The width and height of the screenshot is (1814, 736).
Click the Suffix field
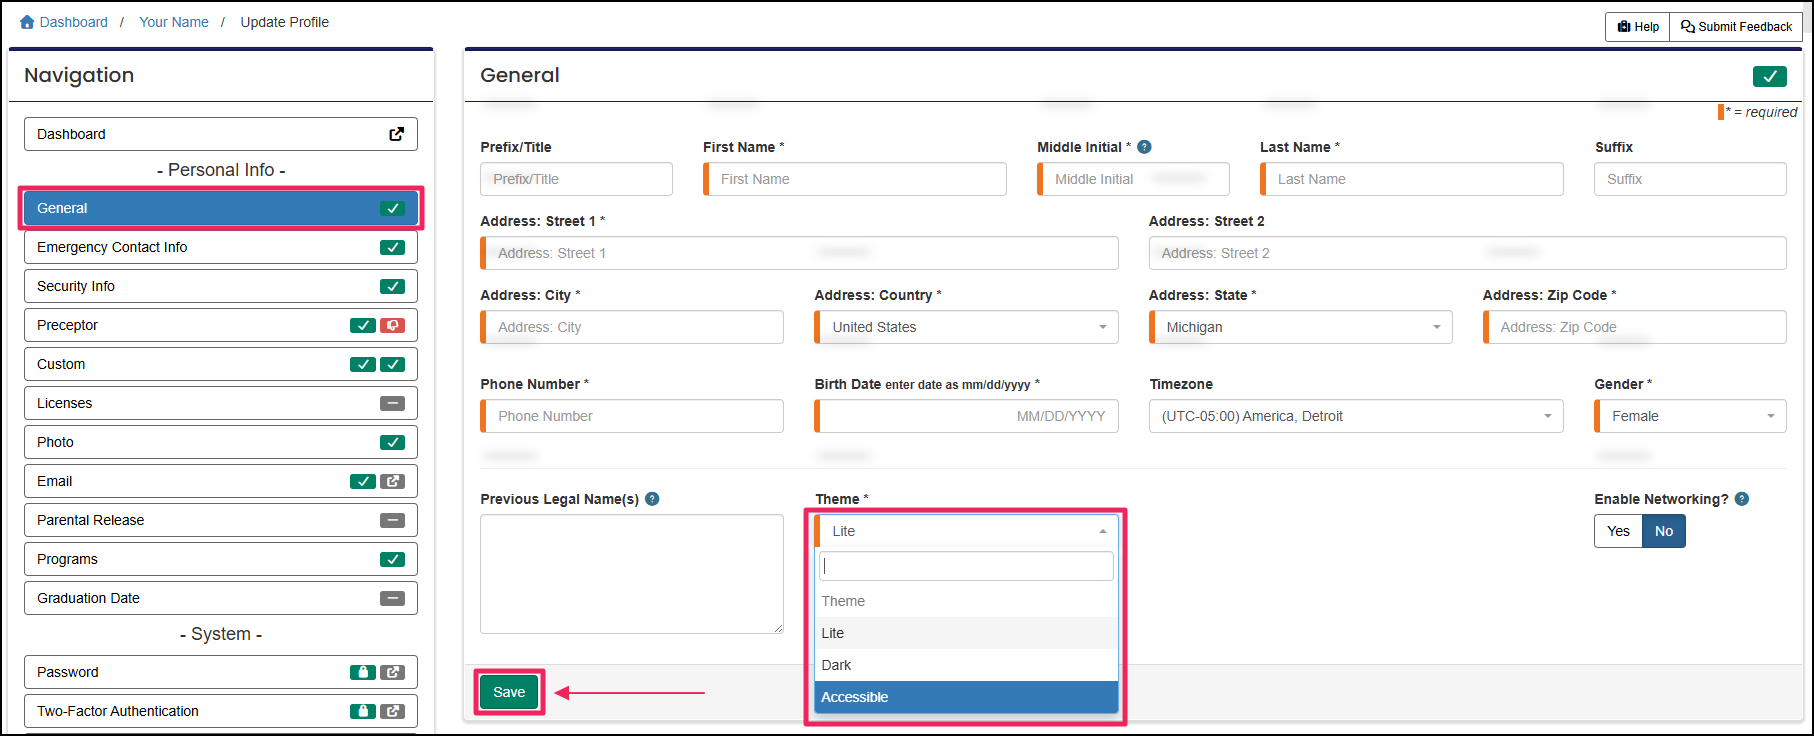(x=1690, y=179)
